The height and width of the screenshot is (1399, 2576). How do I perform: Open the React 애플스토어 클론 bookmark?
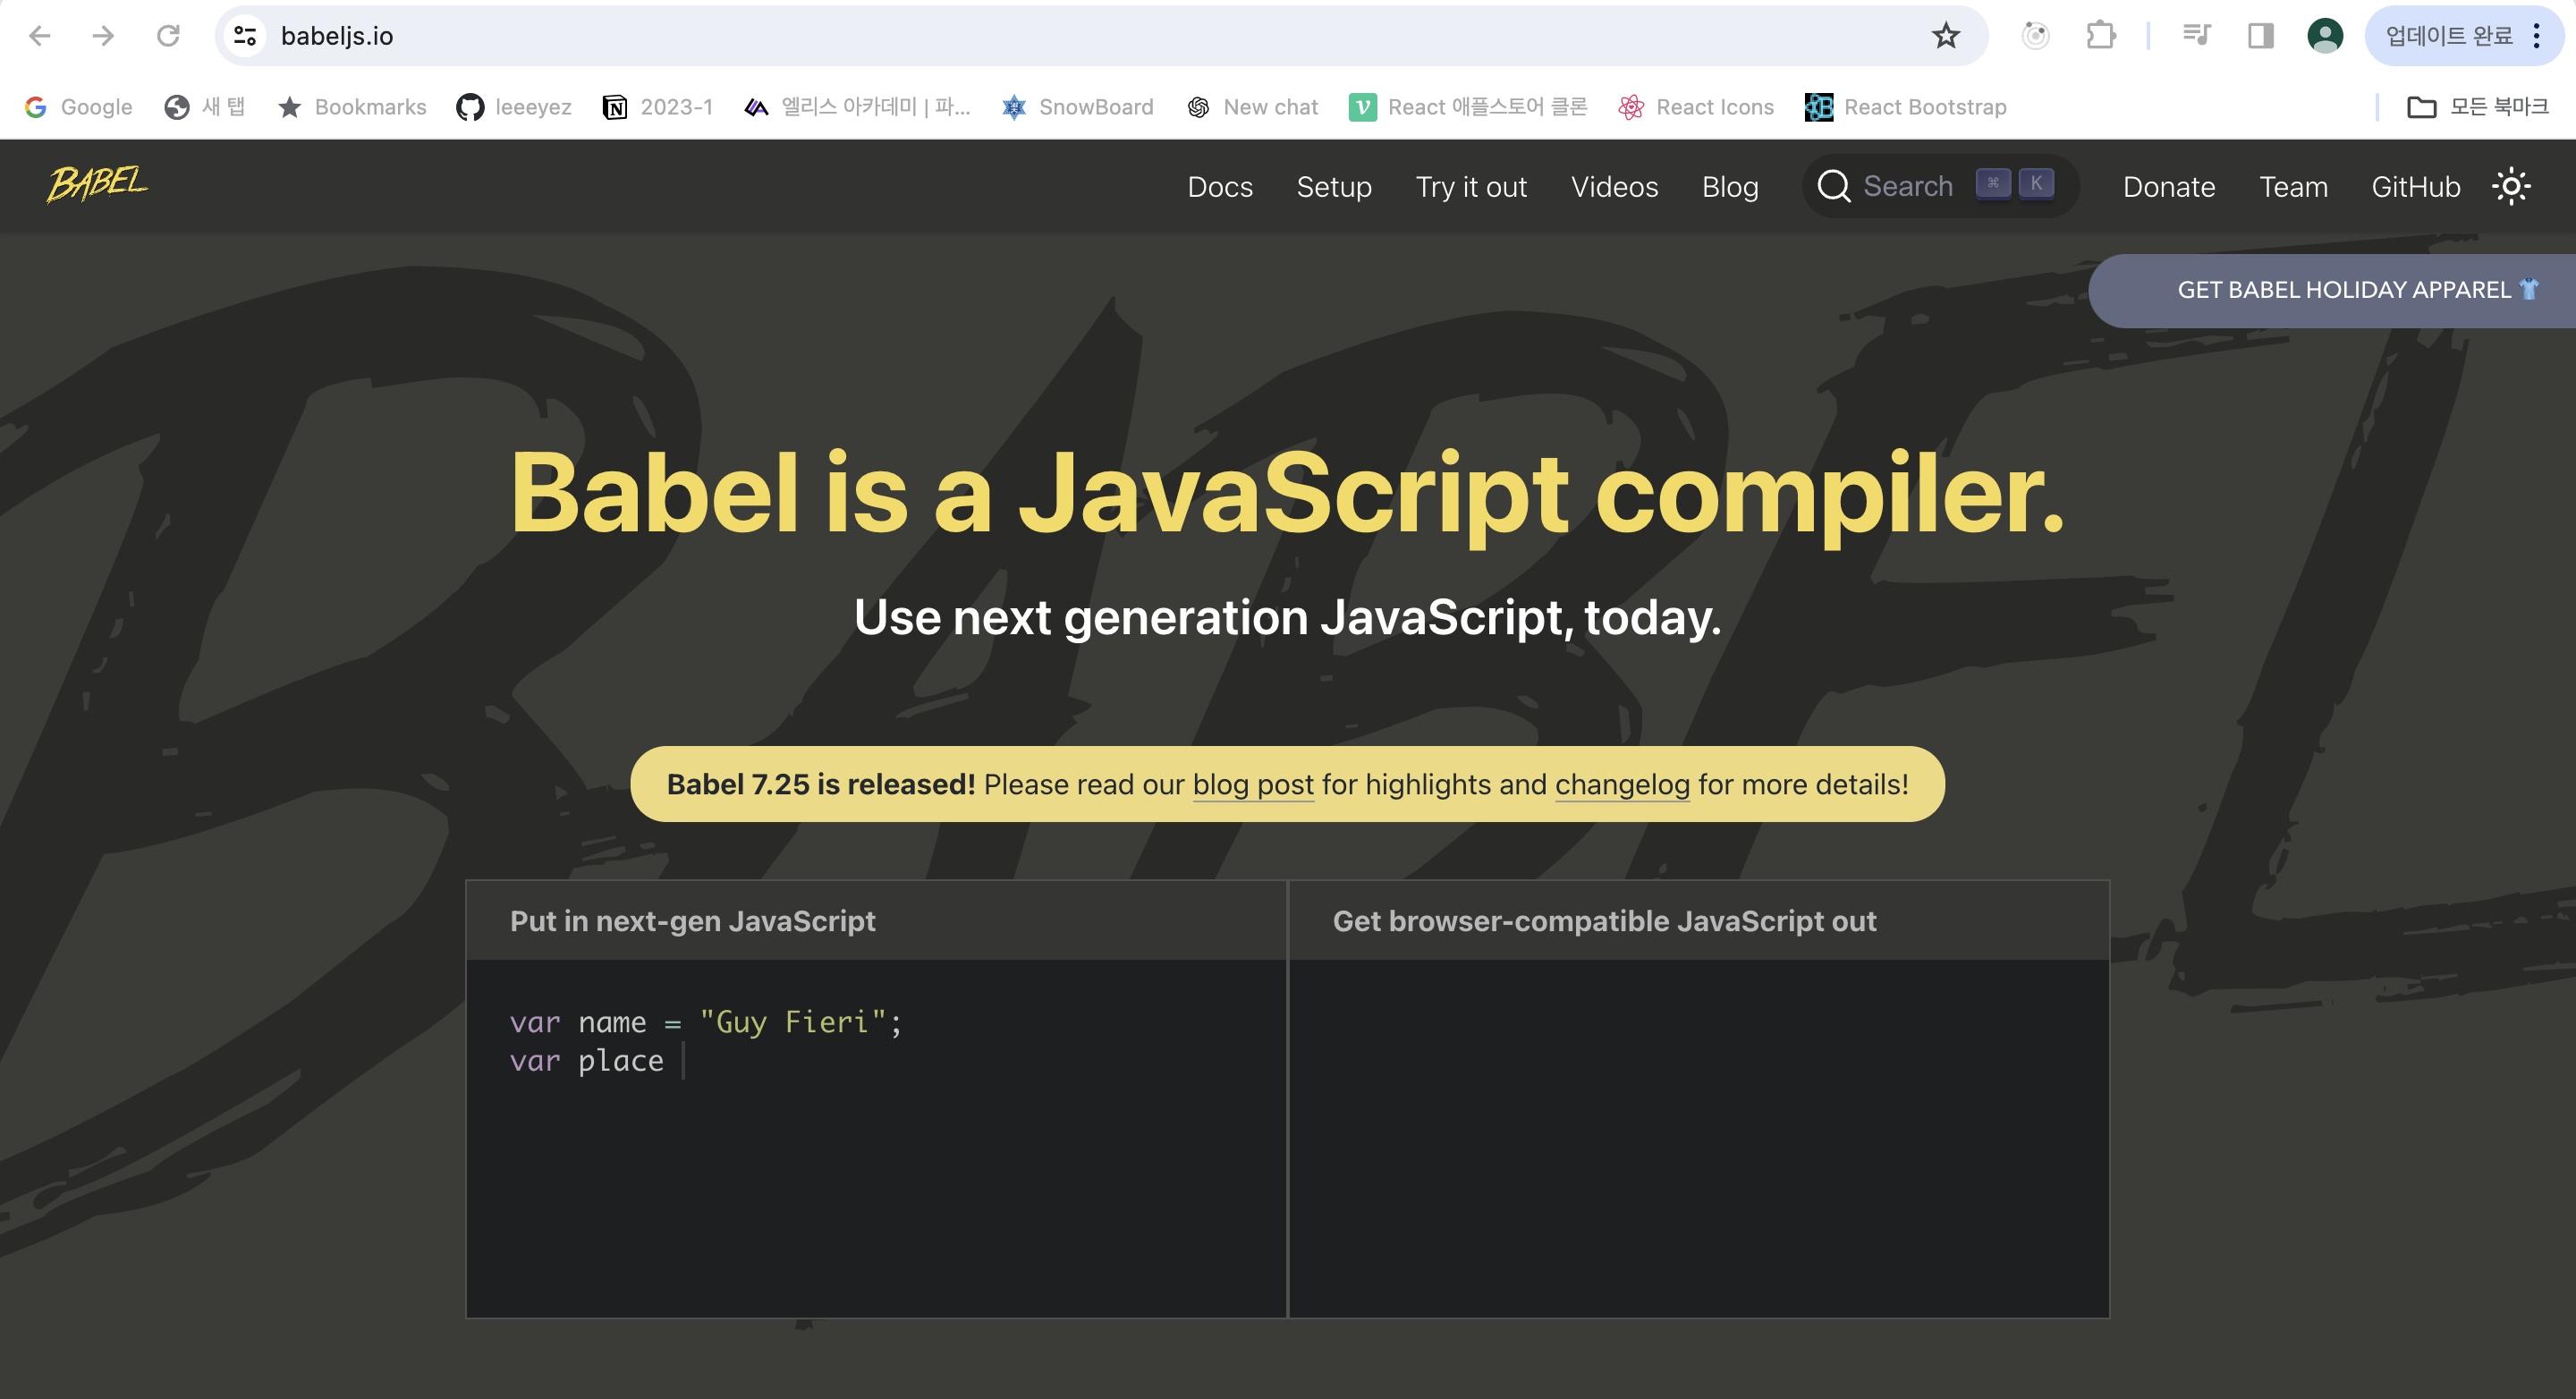click(x=1468, y=107)
